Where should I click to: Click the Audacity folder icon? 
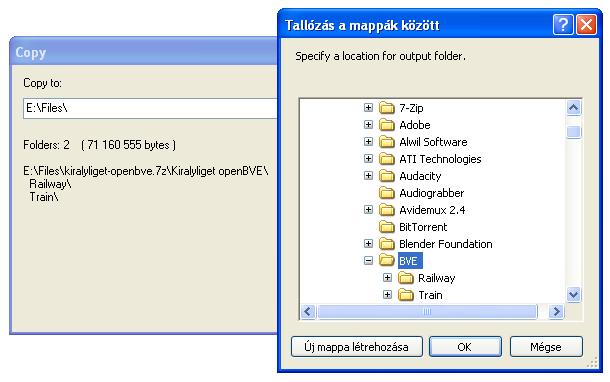pos(387,176)
